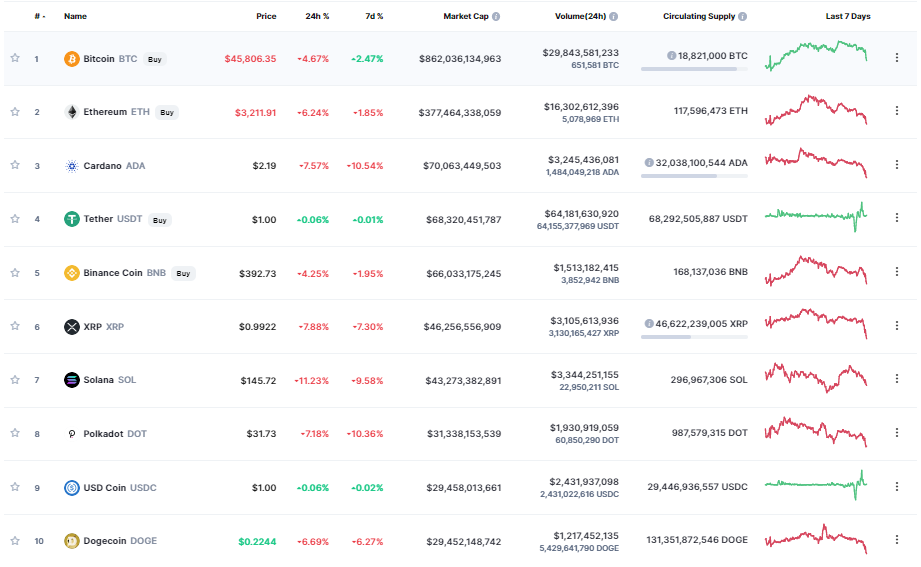
Task: Click the Dogecoin coin logo
Action: (x=72, y=541)
